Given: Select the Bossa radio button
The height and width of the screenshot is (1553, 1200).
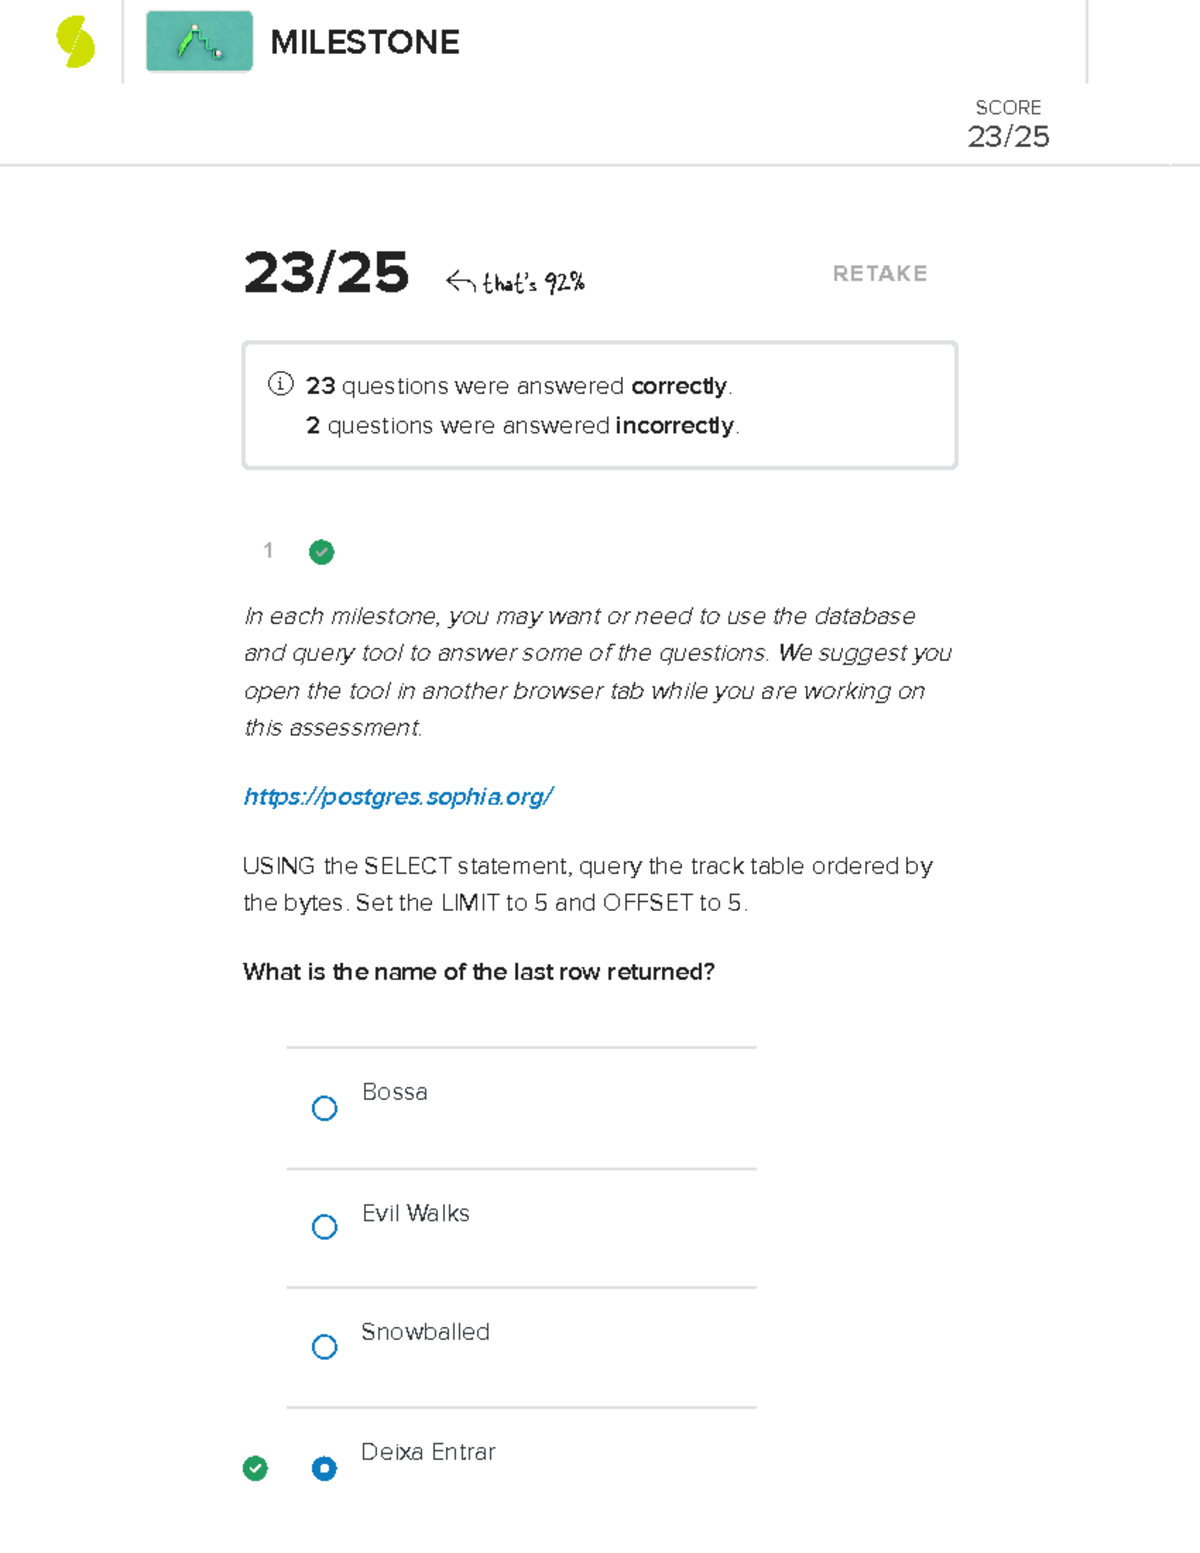Looking at the screenshot, I should coord(324,1108).
